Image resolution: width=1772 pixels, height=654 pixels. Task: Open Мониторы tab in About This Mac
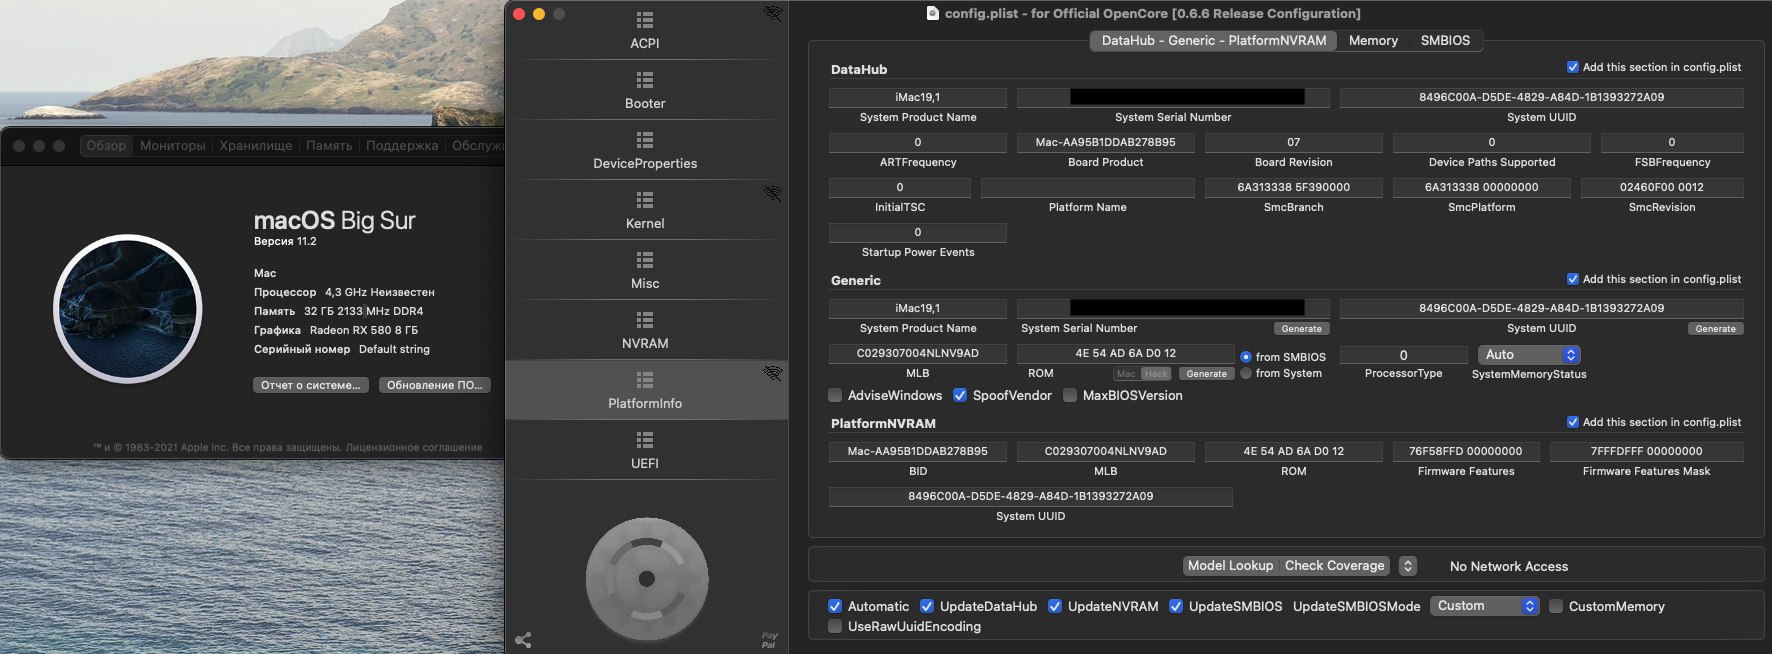click(173, 146)
